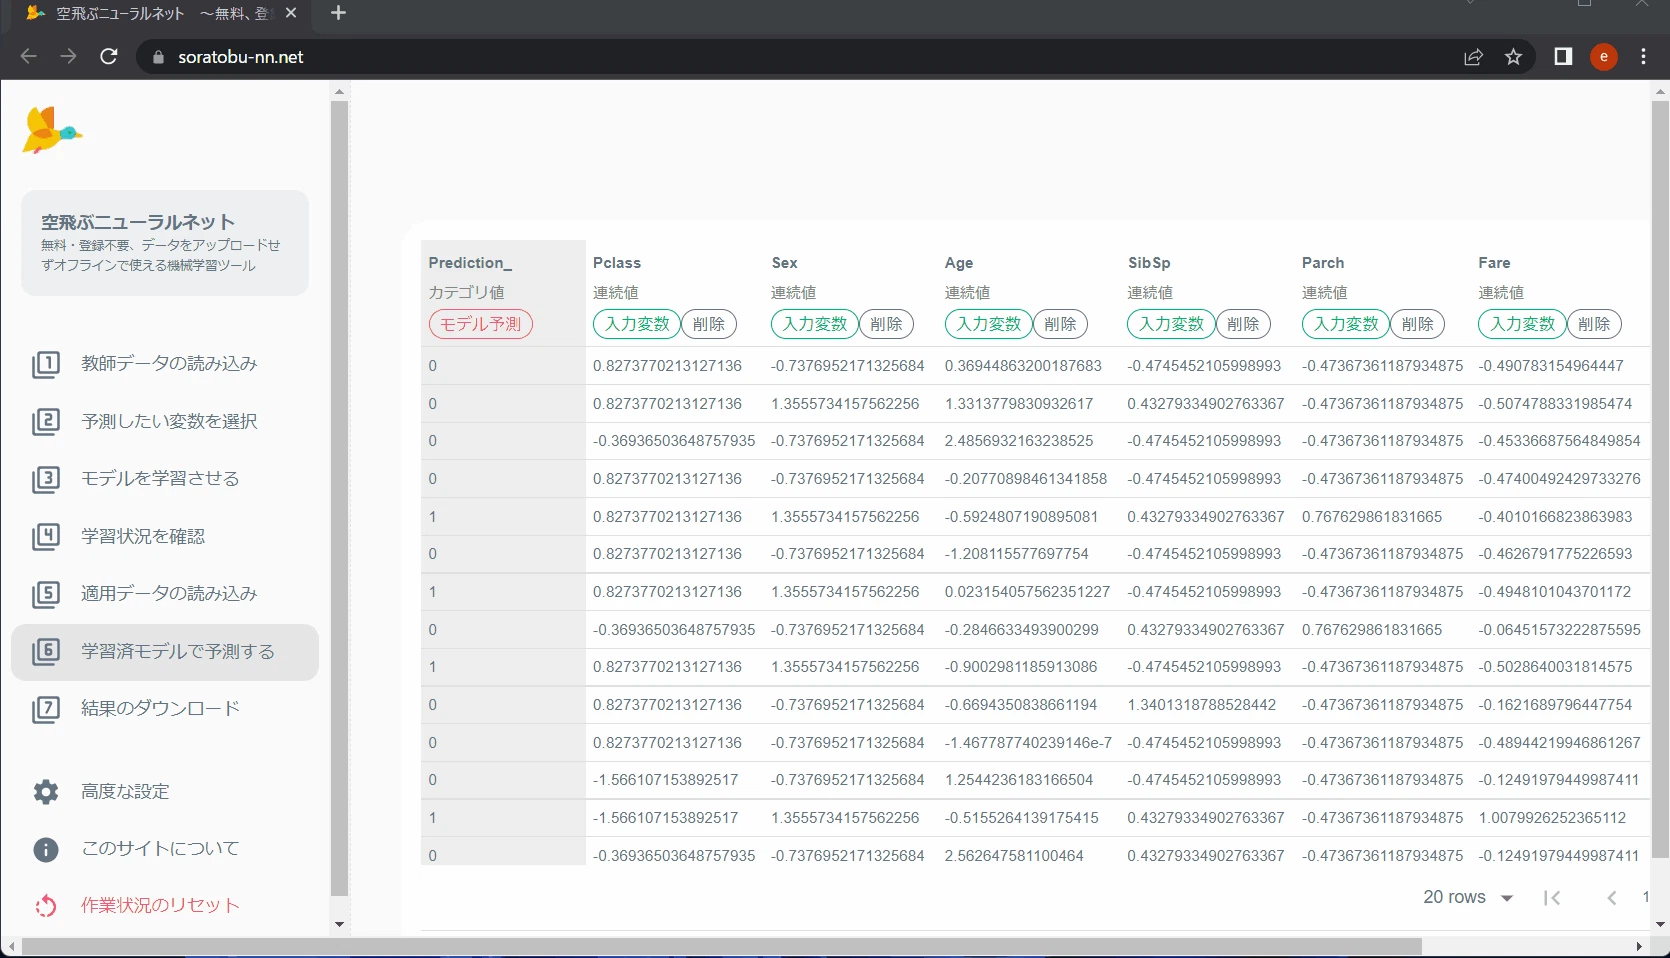Open 結果のダウンロード in sidebar
The width and height of the screenshot is (1670, 958).
[165, 709]
